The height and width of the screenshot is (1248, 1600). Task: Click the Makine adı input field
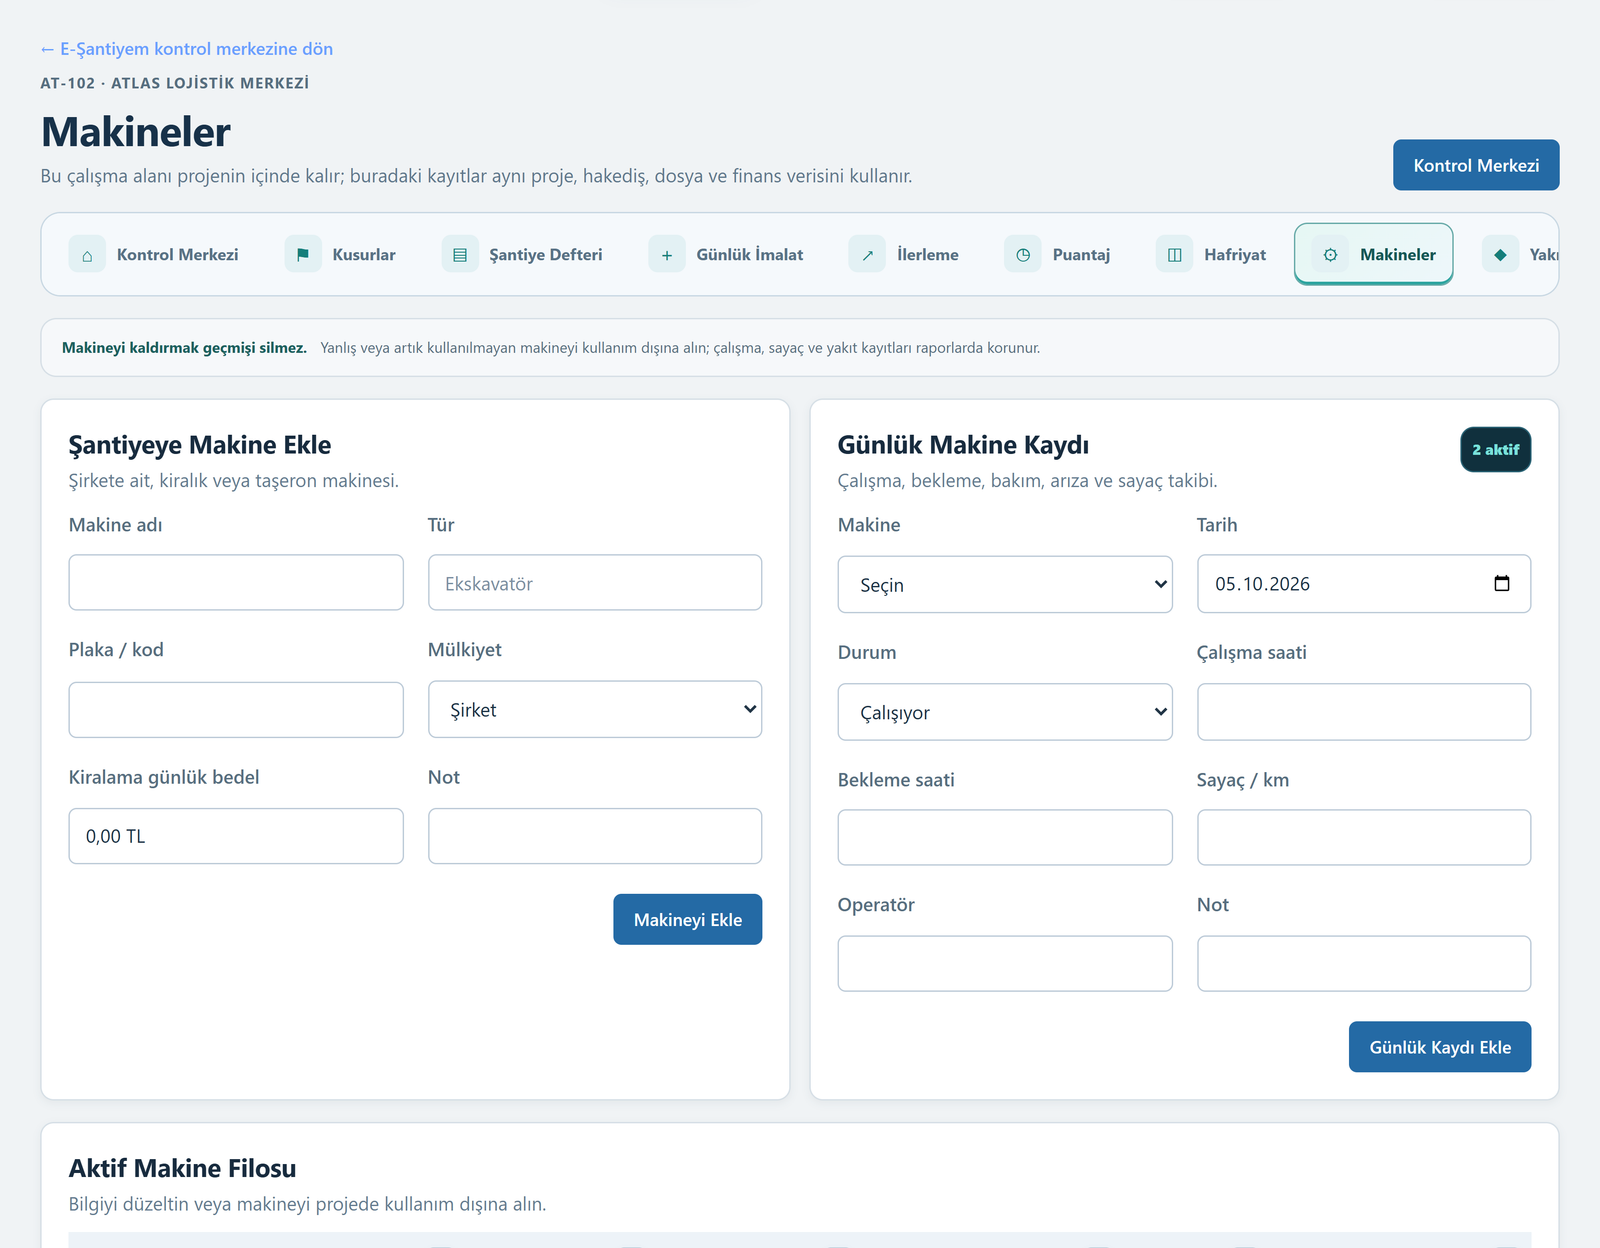pos(236,583)
